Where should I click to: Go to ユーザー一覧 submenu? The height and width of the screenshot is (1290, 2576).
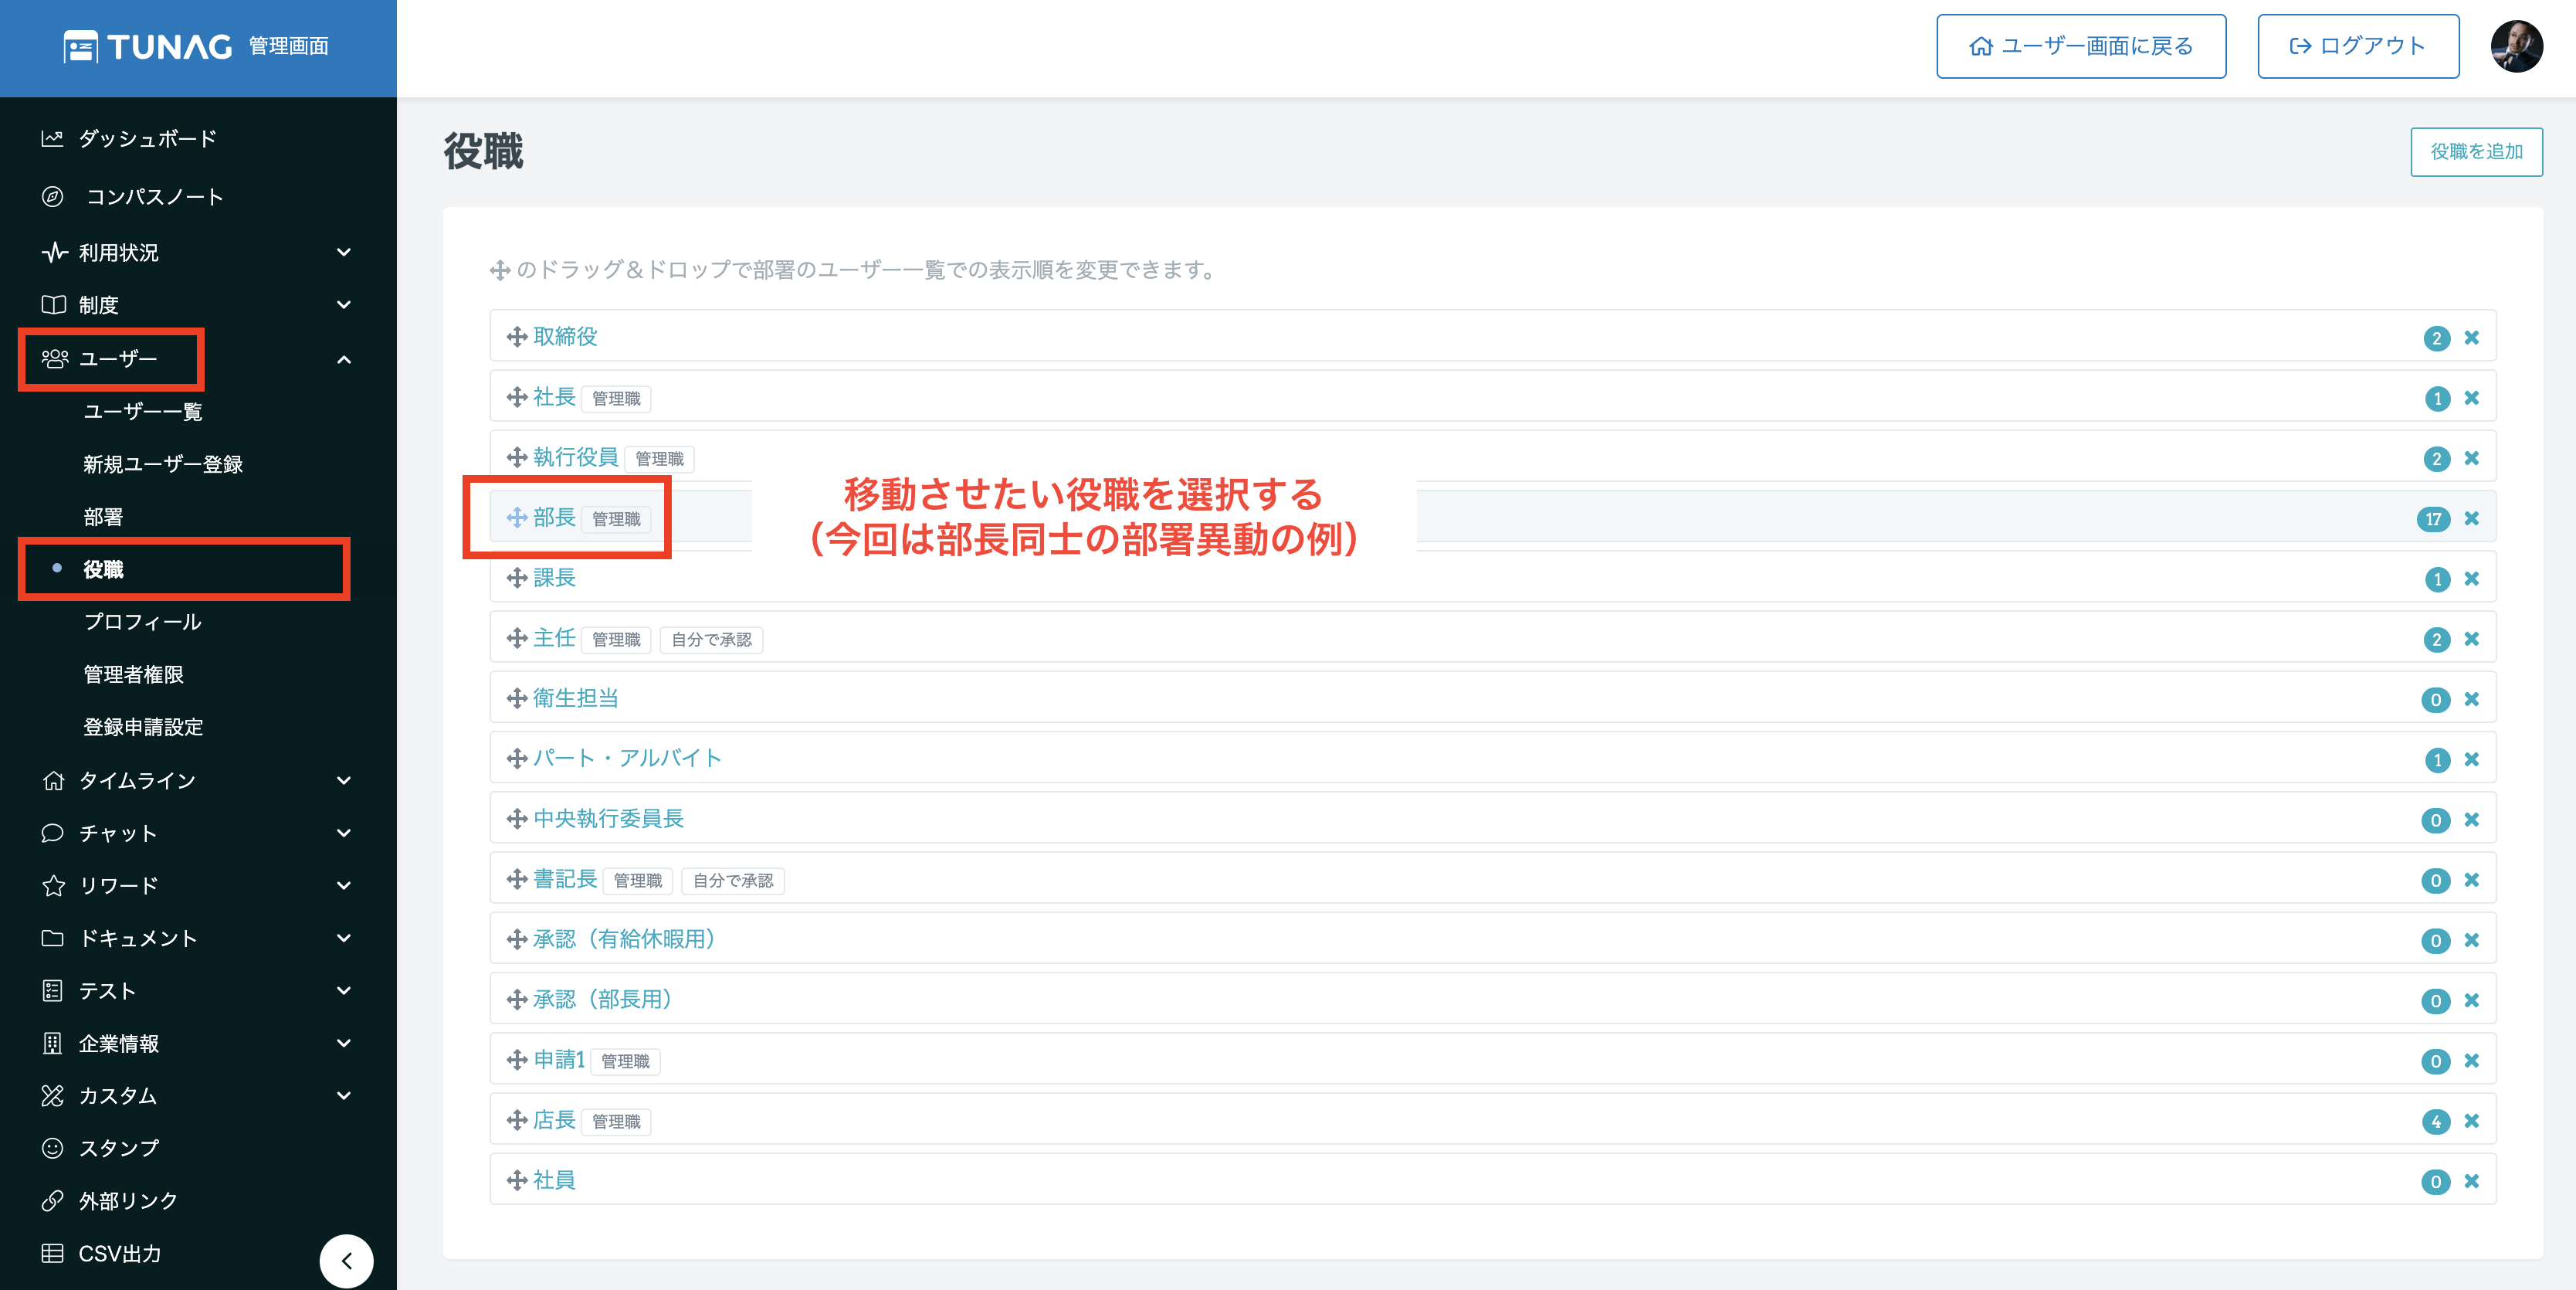point(143,412)
